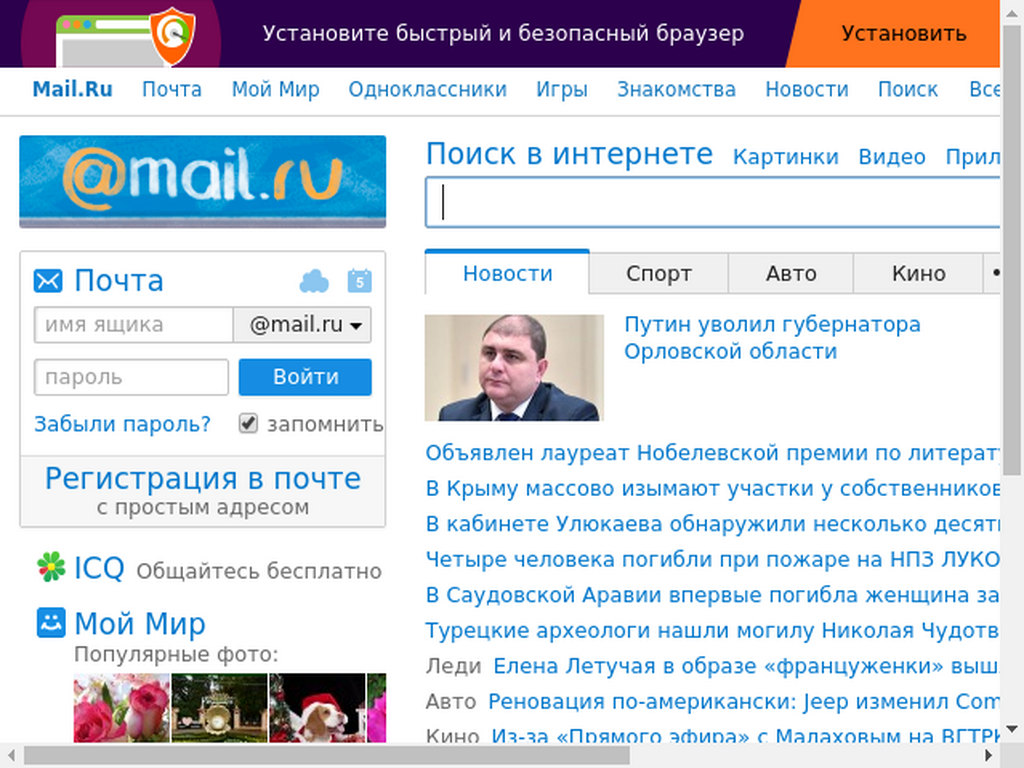Open headline Путин уволил губернатора Орловской области

click(772, 338)
